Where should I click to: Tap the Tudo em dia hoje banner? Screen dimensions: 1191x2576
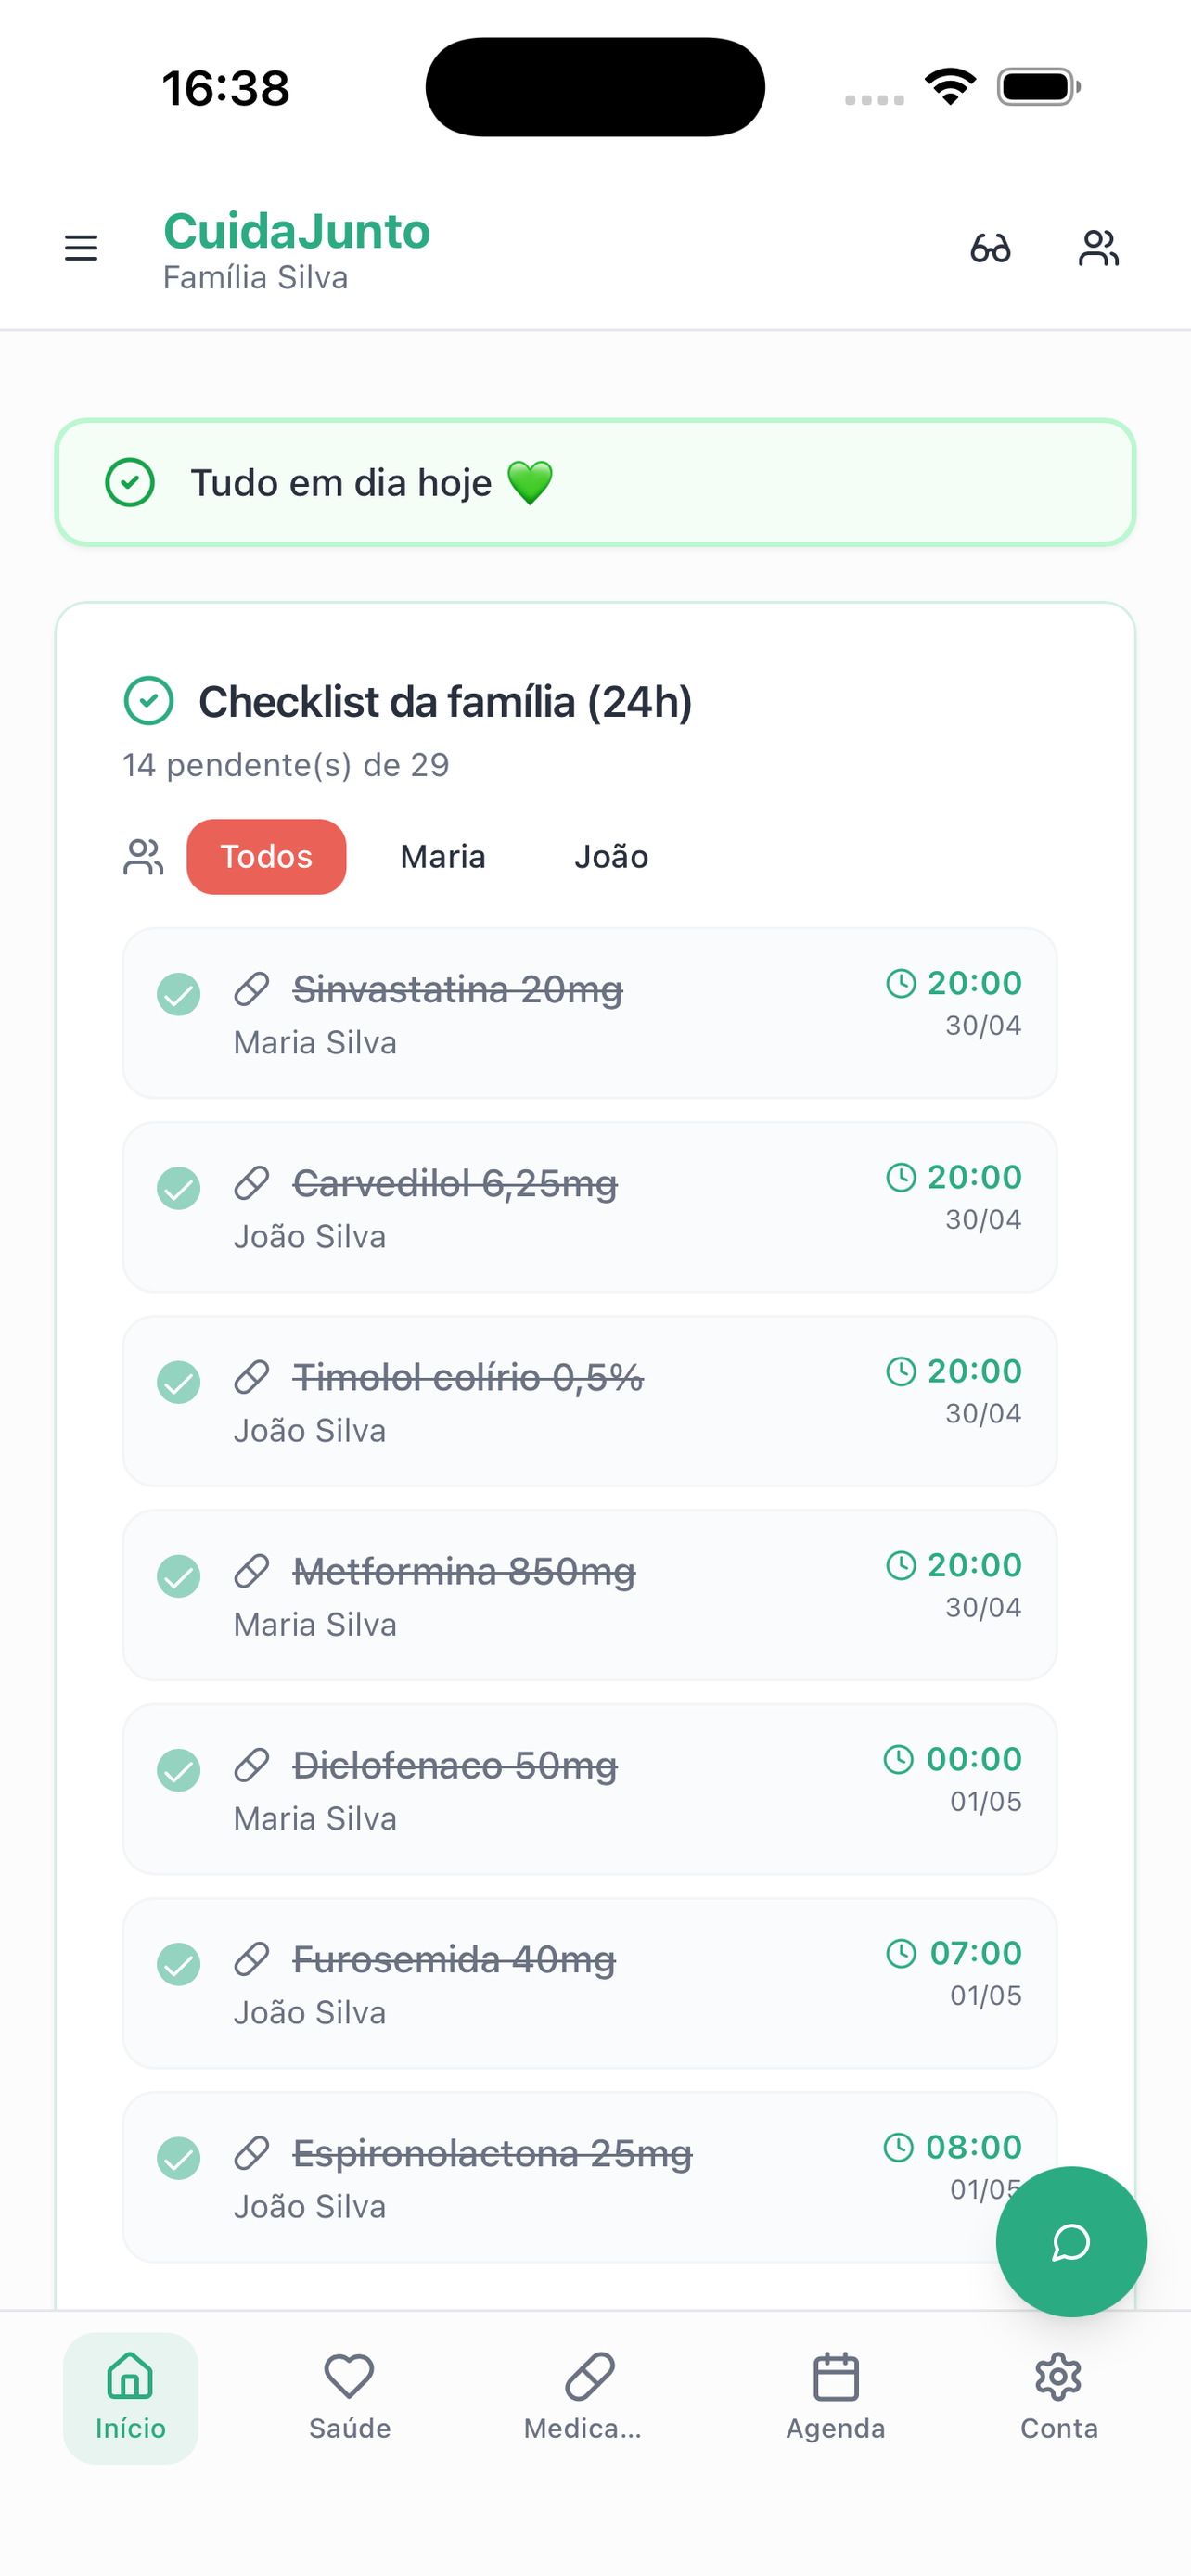point(595,482)
